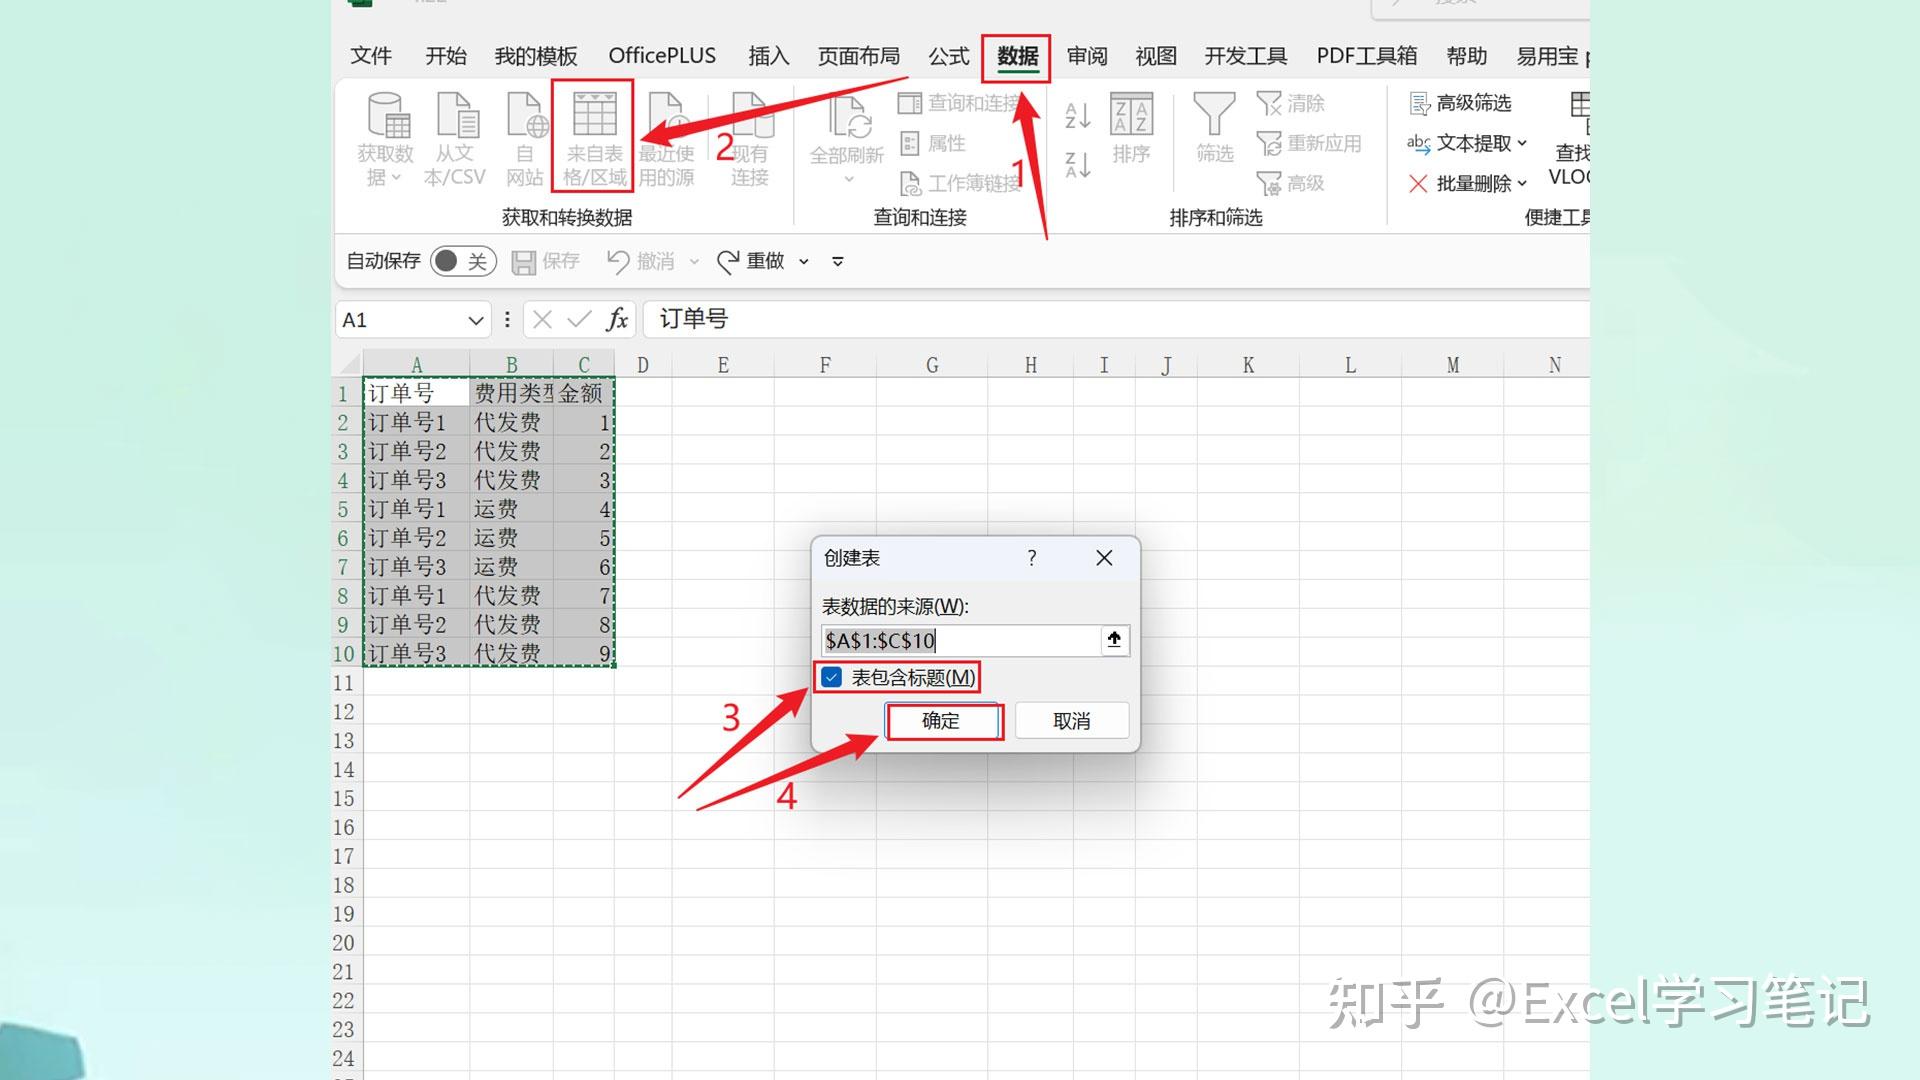Viewport: 1920px width, 1080px height.
Task: Open the Name Box dropdown showing A1
Action: pos(474,319)
